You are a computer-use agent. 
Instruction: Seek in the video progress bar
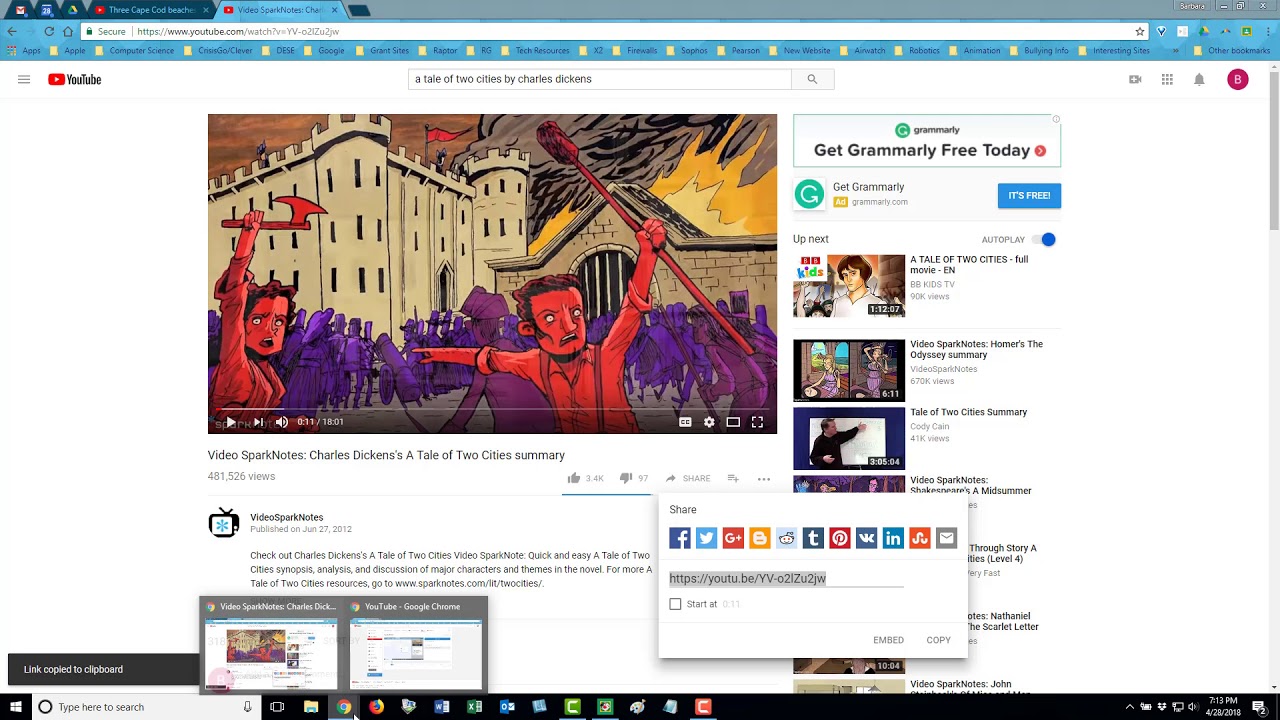[492, 408]
